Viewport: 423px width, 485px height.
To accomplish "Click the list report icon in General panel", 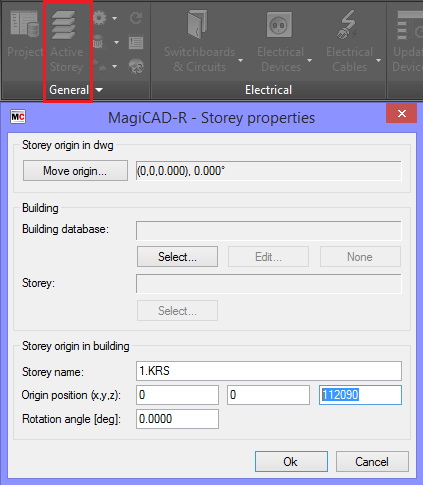I will (x=136, y=42).
